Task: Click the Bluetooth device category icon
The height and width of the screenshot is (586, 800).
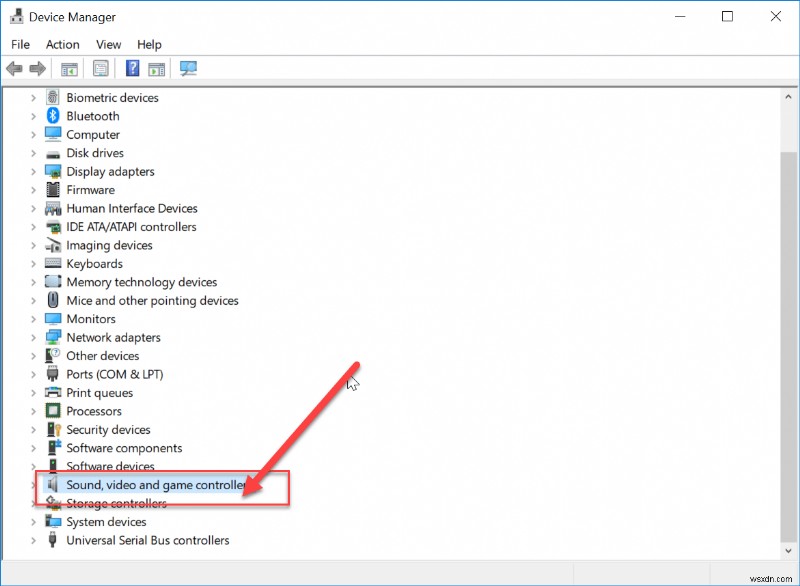Action: click(52, 116)
